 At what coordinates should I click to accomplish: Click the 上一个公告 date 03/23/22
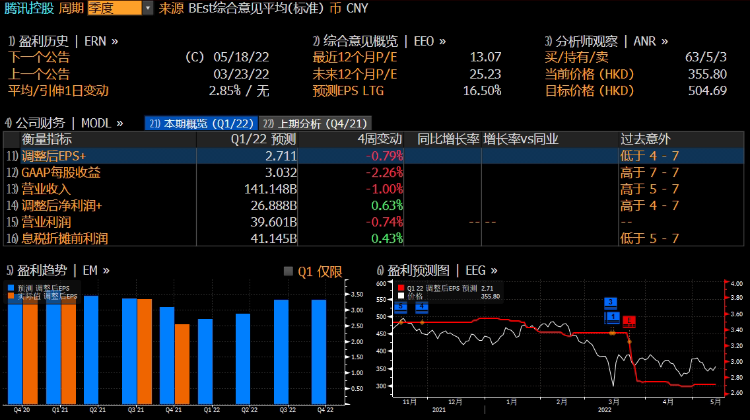tap(241, 74)
